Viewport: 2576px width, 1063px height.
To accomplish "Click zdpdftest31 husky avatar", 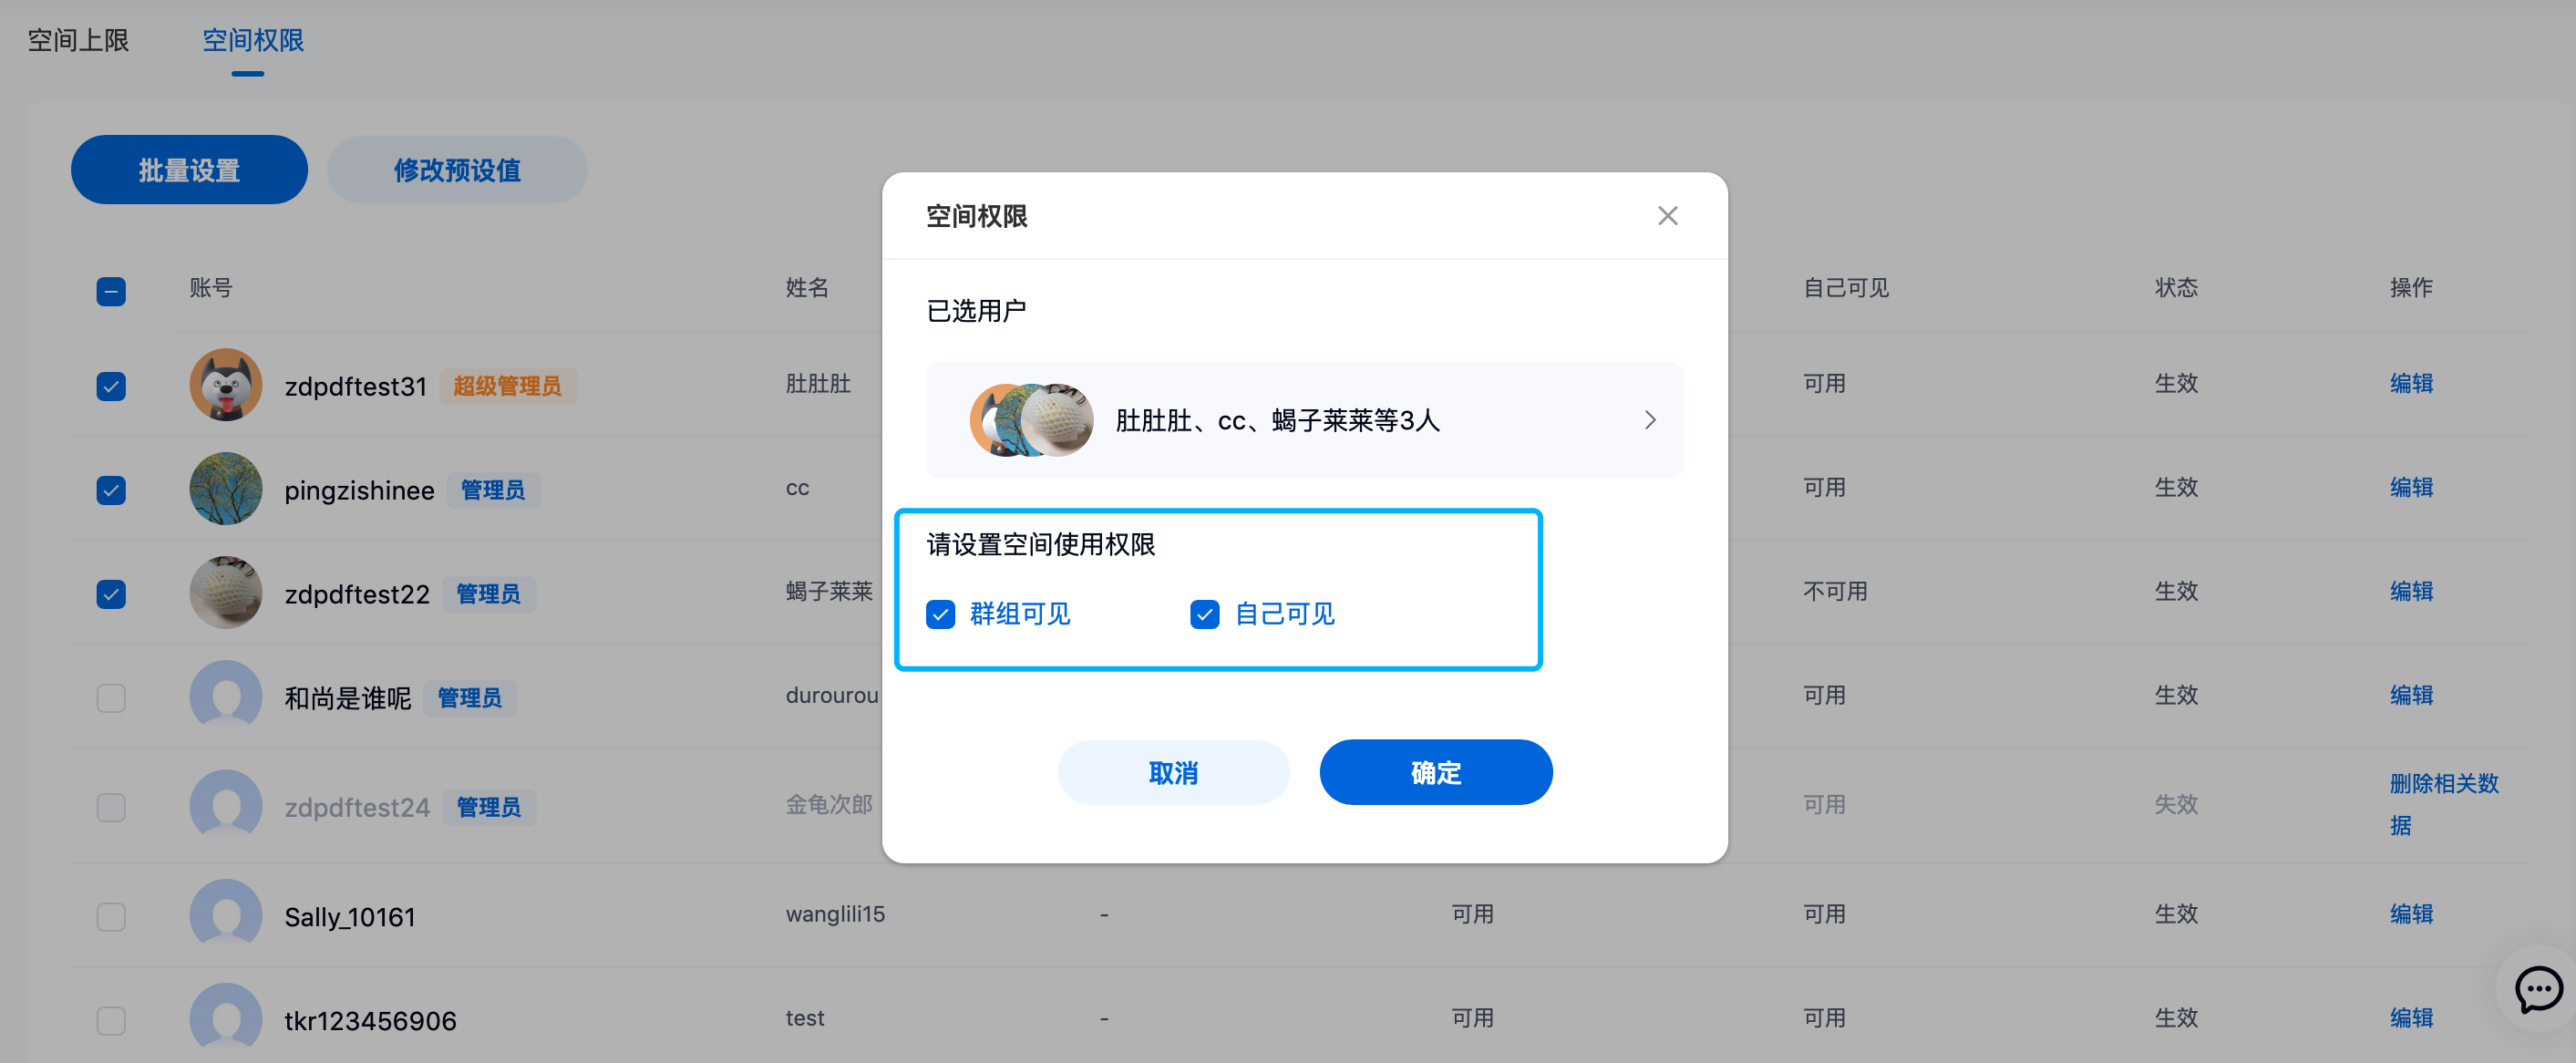I will tap(226, 385).
